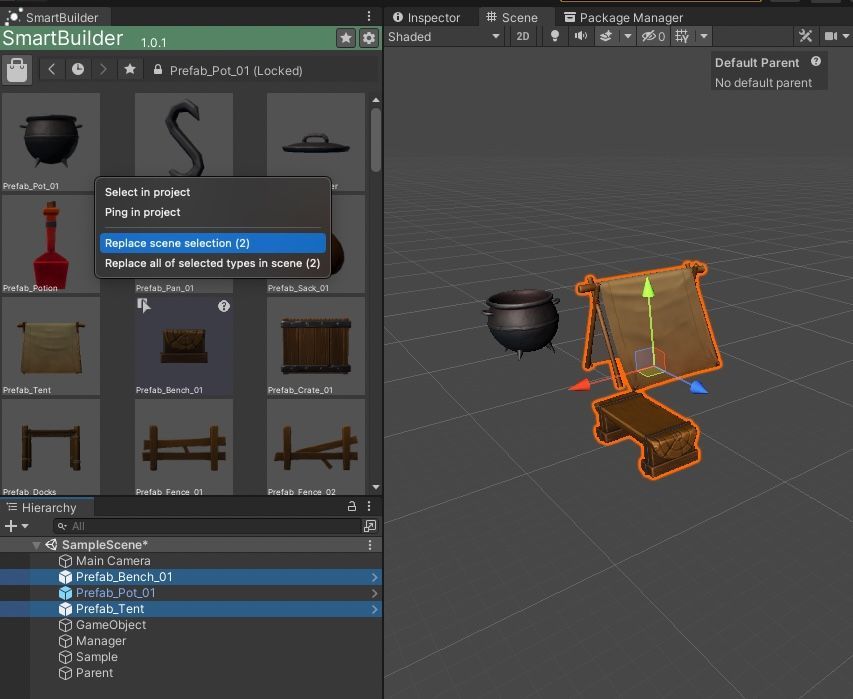Toggle 2D view mode
This screenshot has width=853, height=699.
pos(523,36)
